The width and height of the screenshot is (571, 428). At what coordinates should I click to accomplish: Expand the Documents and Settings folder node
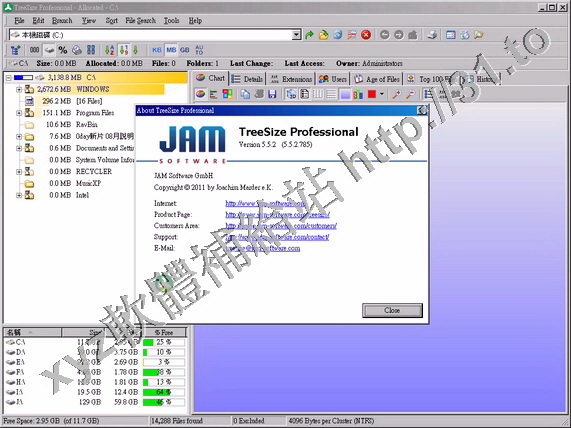19,148
